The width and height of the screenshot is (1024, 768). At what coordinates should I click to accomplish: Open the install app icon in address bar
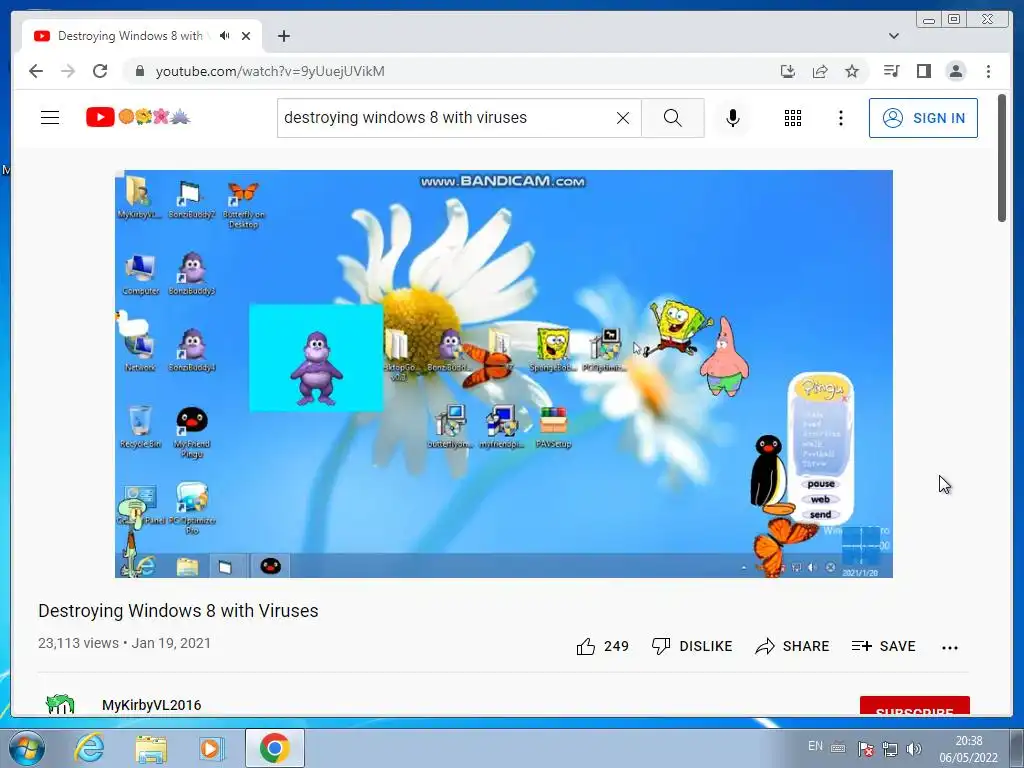(x=788, y=71)
